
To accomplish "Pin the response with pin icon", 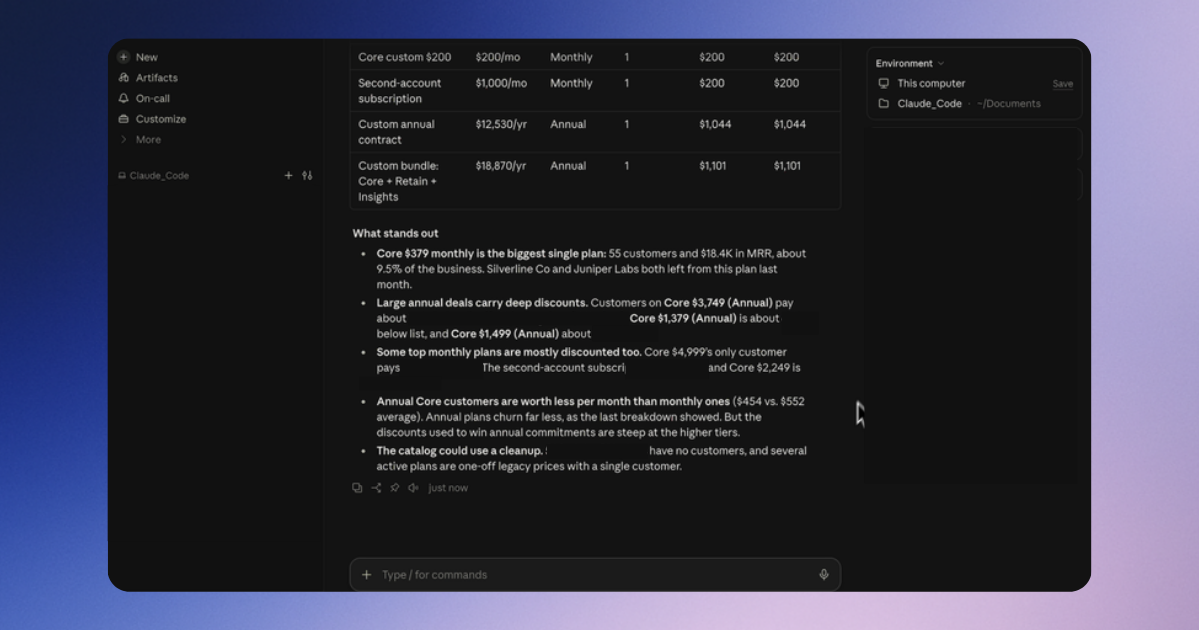I will (395, 488).
